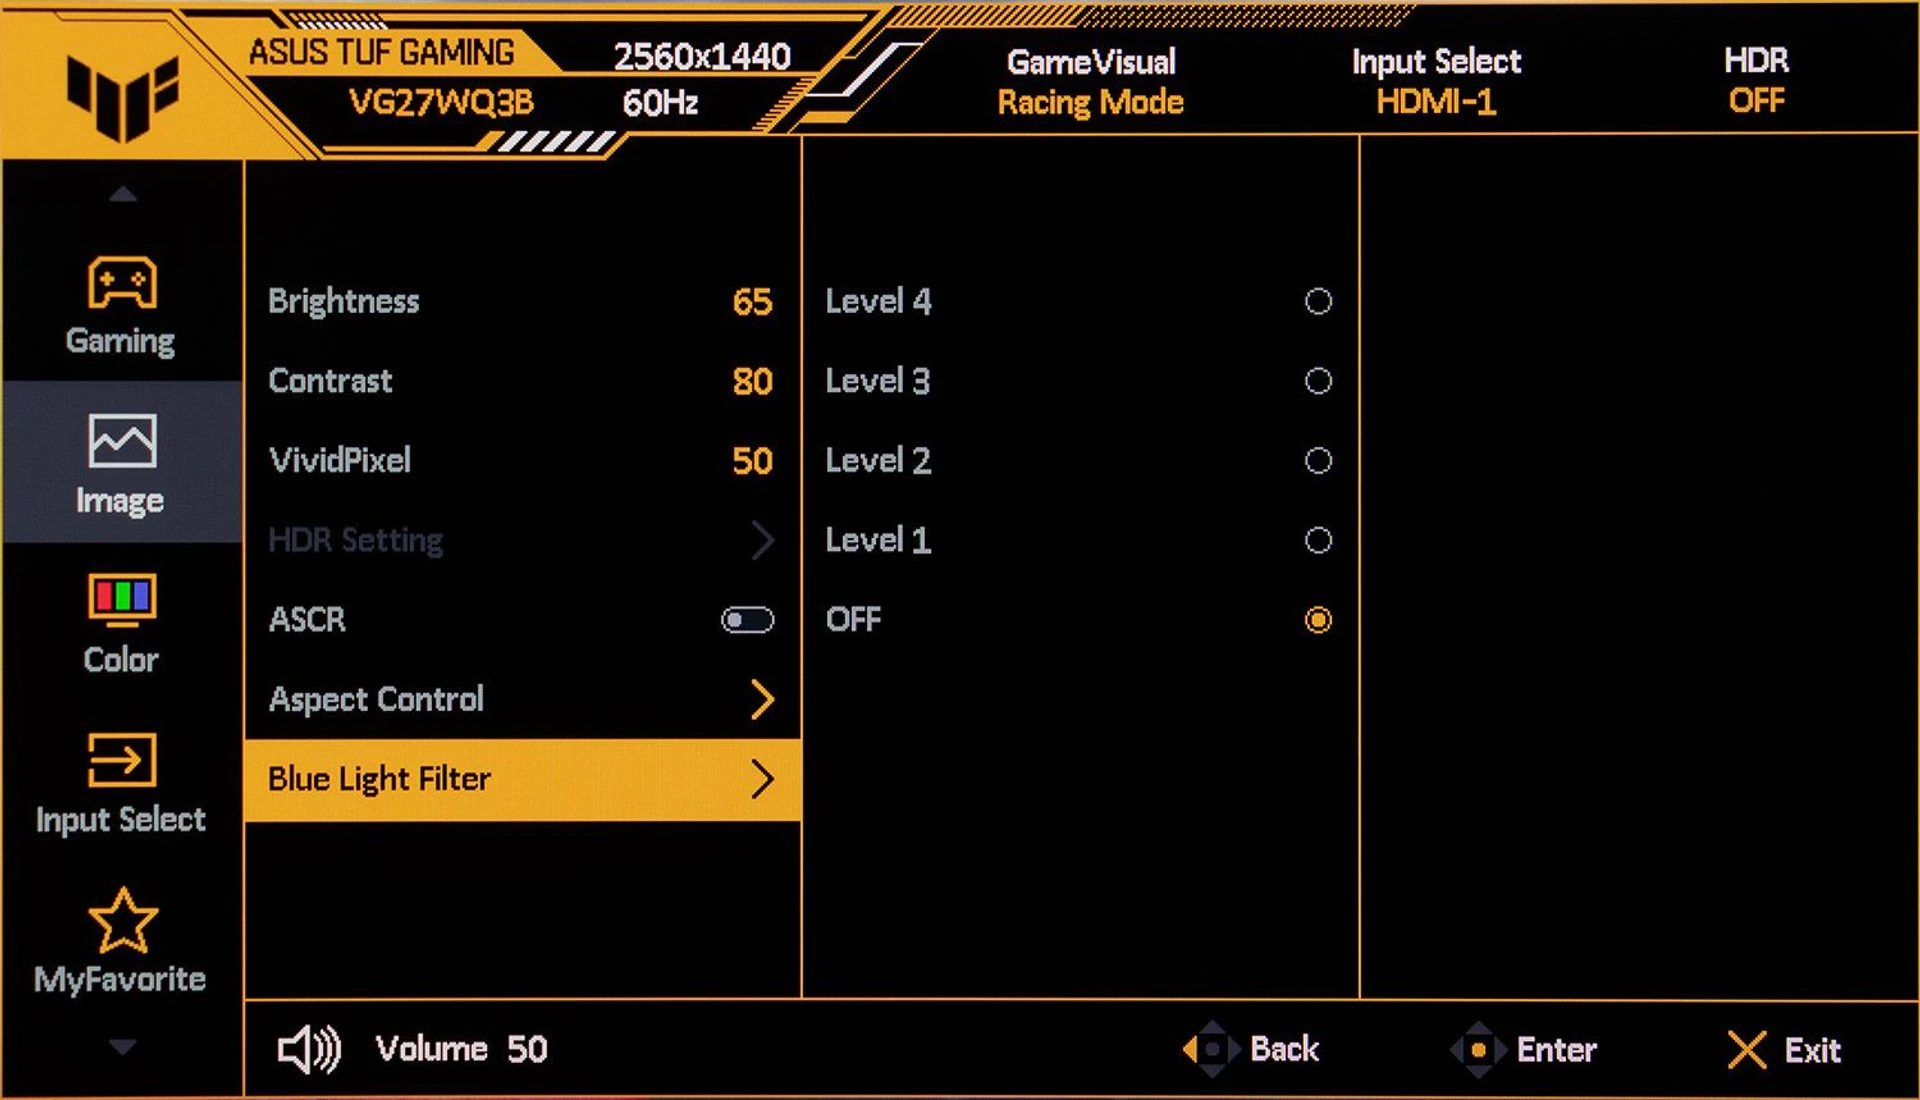The height and width of the screenshot is (1100, 1920).
Task: Select the Blue Light Filter menu item
Action: click(522, 779)
